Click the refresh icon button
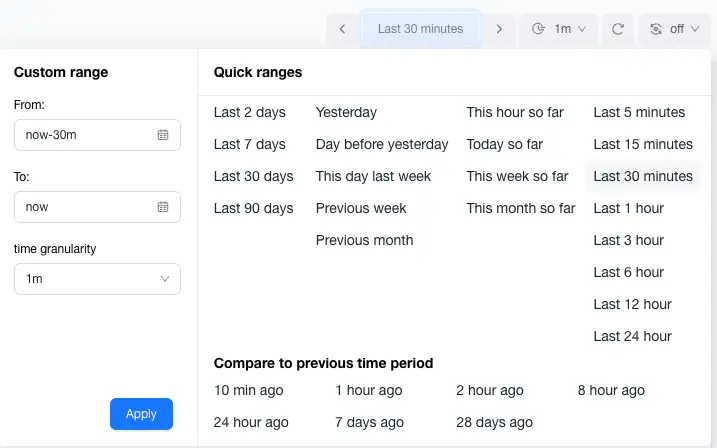This screenshot has width=717, height=448. point(617,29)
